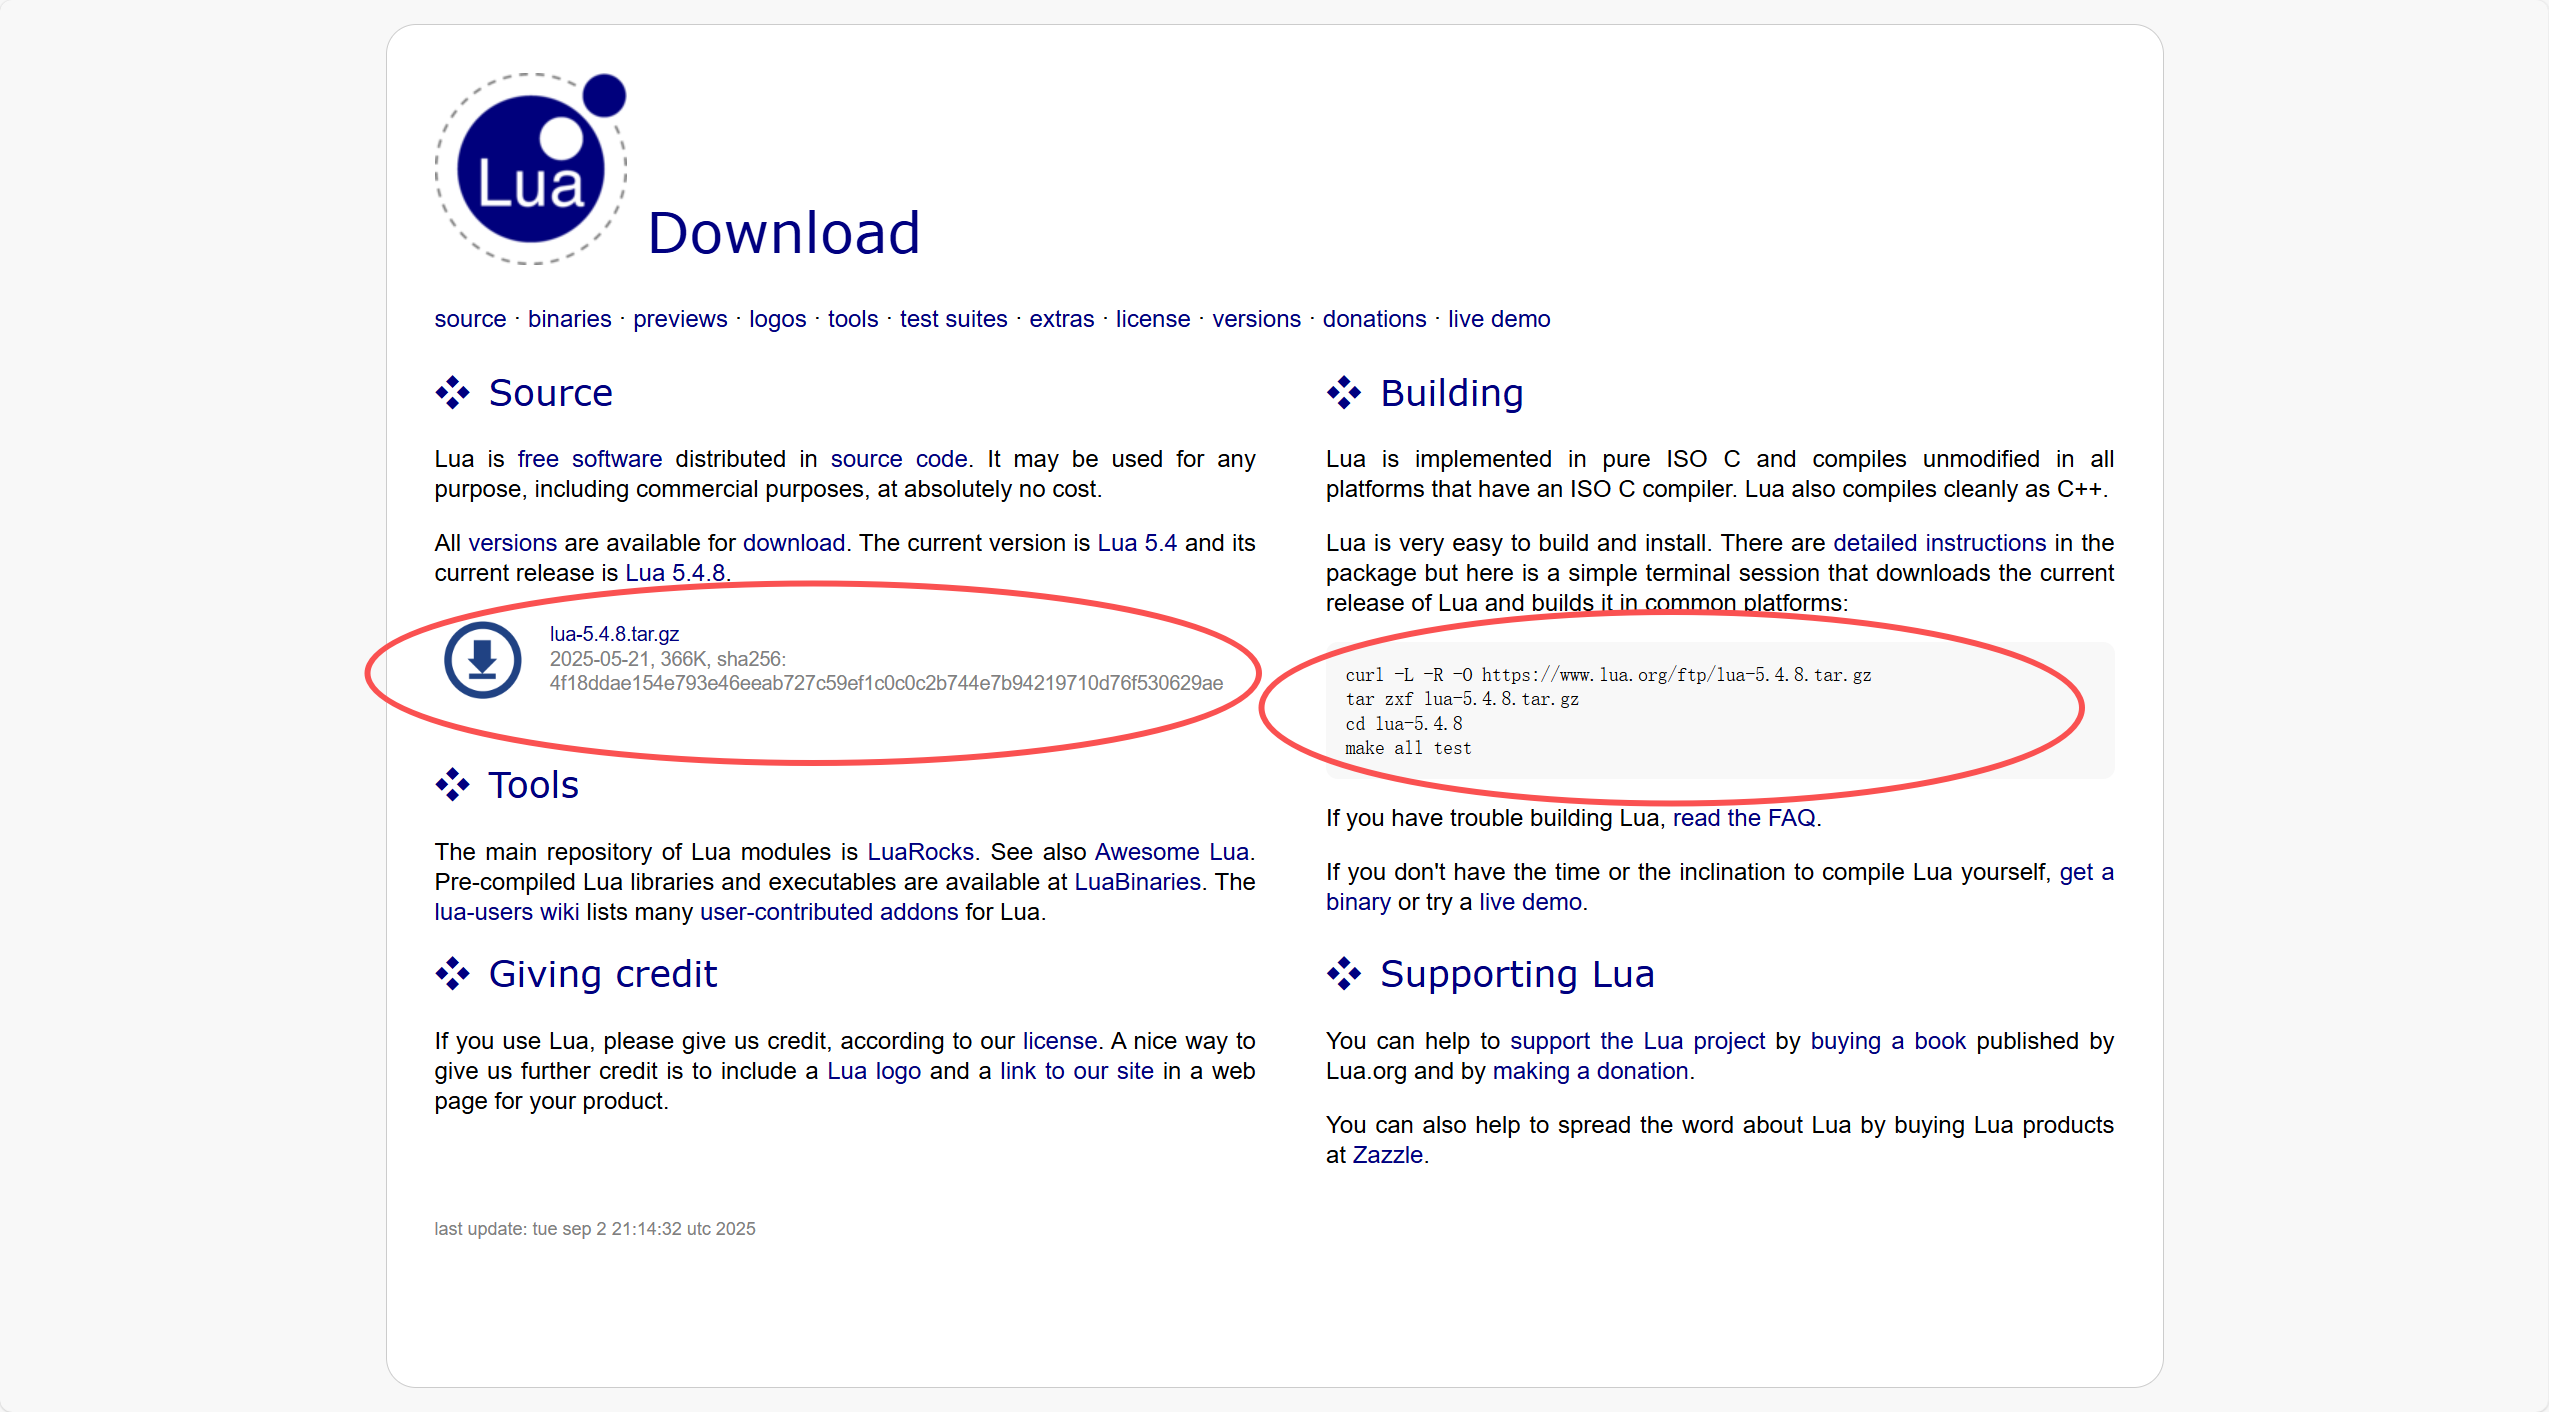Open the binaries navigation link
Screen dimensions: 2549x1412
pos(569,319)
